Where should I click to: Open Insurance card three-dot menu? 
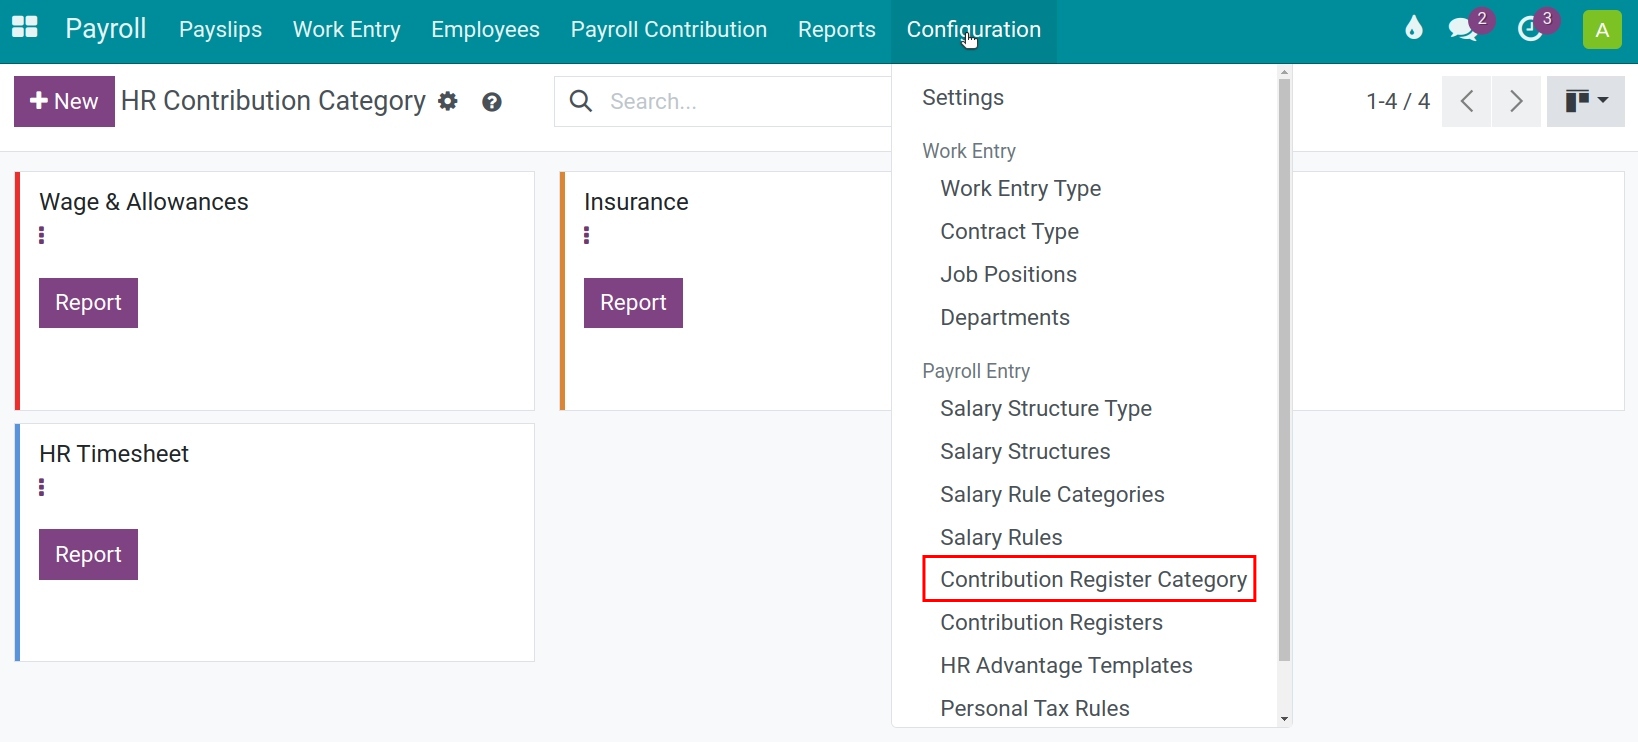coord(586,235)
